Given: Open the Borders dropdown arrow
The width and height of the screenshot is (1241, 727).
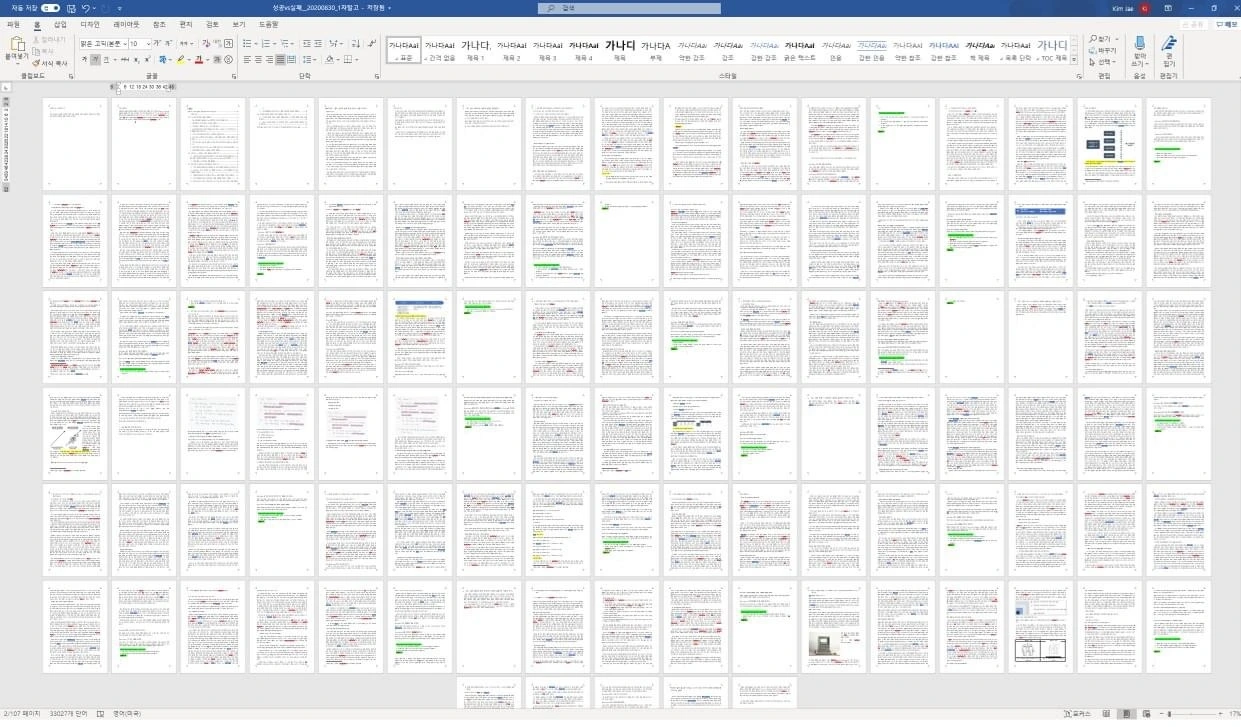Looking at the screenshot, I should [357, 60].
